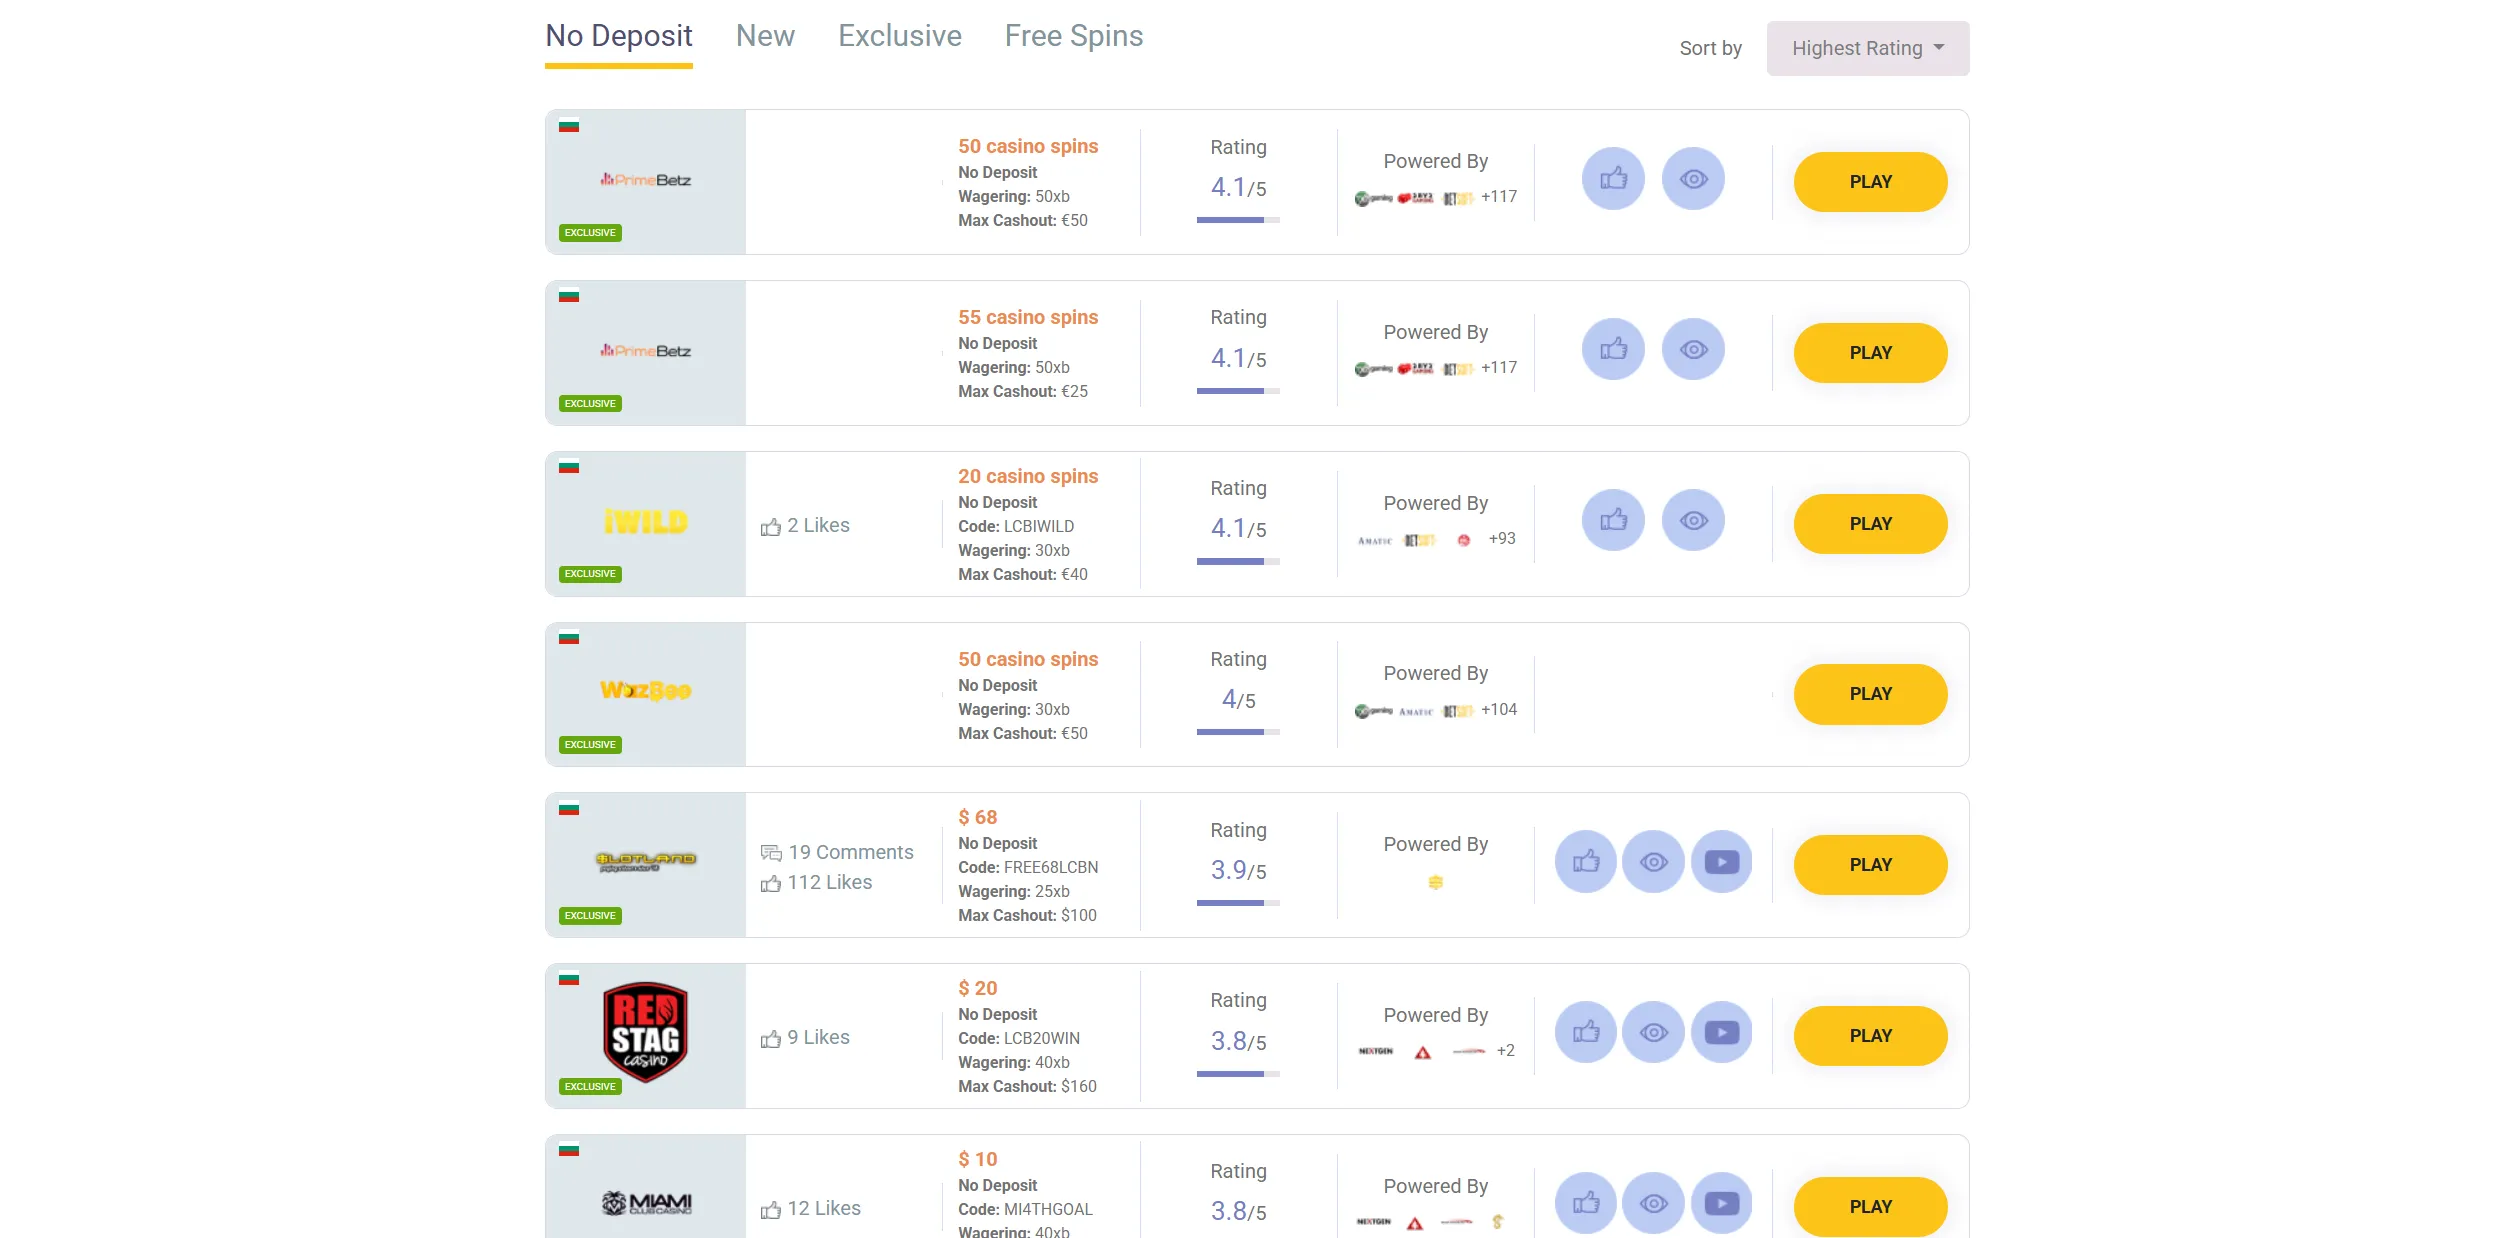Screen dimensions: 2520x1238
Task: Select the No Deposit tab
Action: [x=619, y=37]
